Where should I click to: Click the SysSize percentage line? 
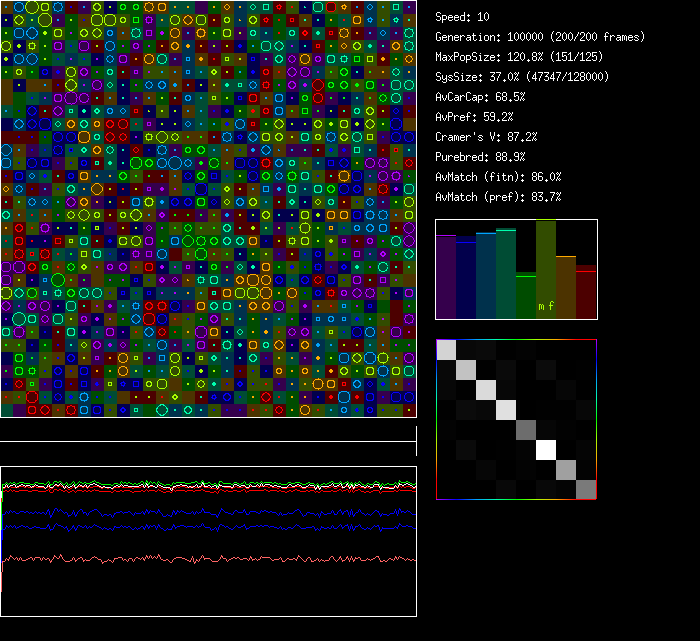coord(522,77)
